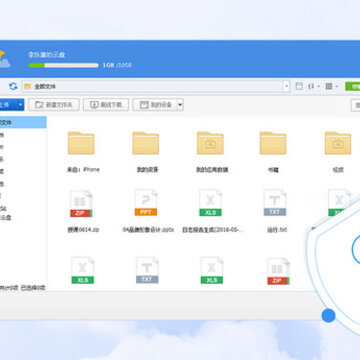Viewport: 360px width, 360px height.
Task: Click the storage capacity progress bar
Action: click(63, 65)
